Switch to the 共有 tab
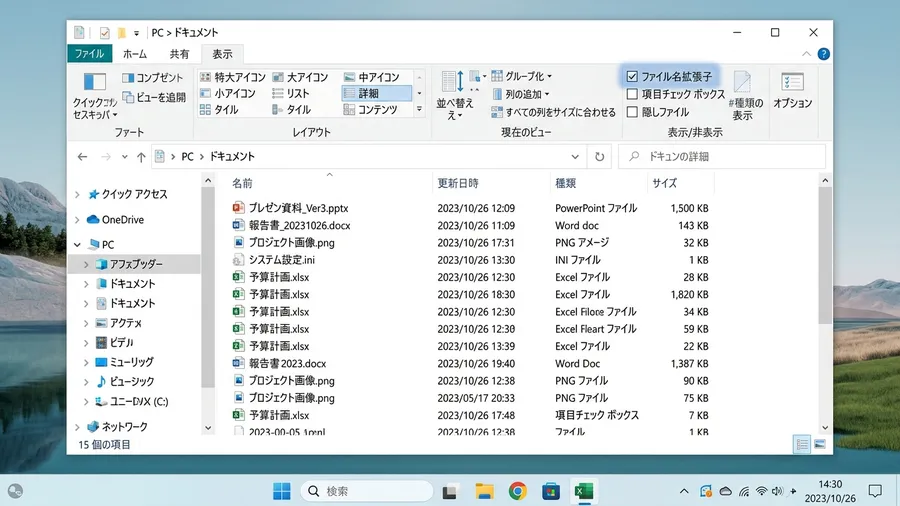Screen dimensions: 900x506 pos(179,54)
